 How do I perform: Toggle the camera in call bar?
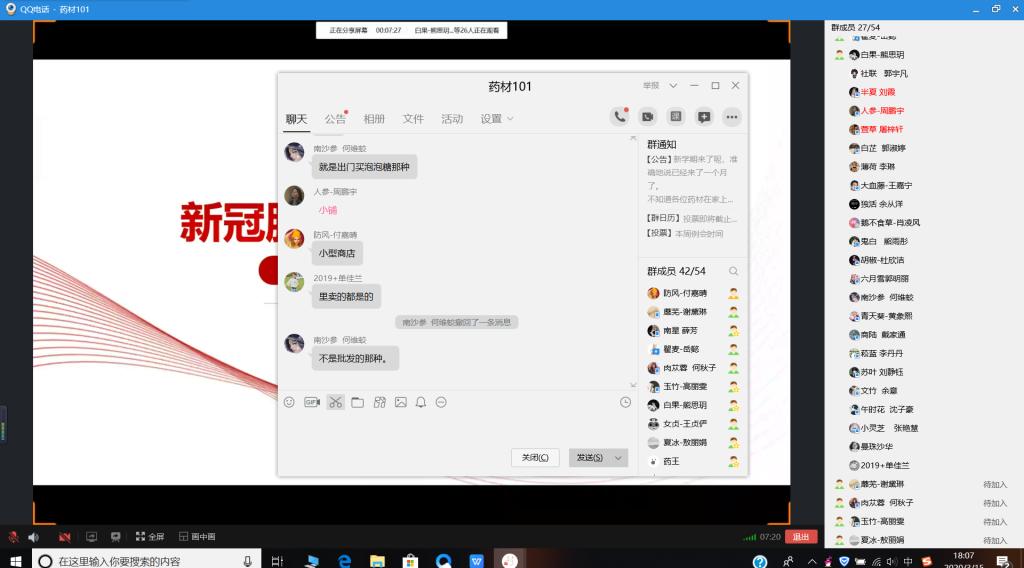[x=64, y=537]
